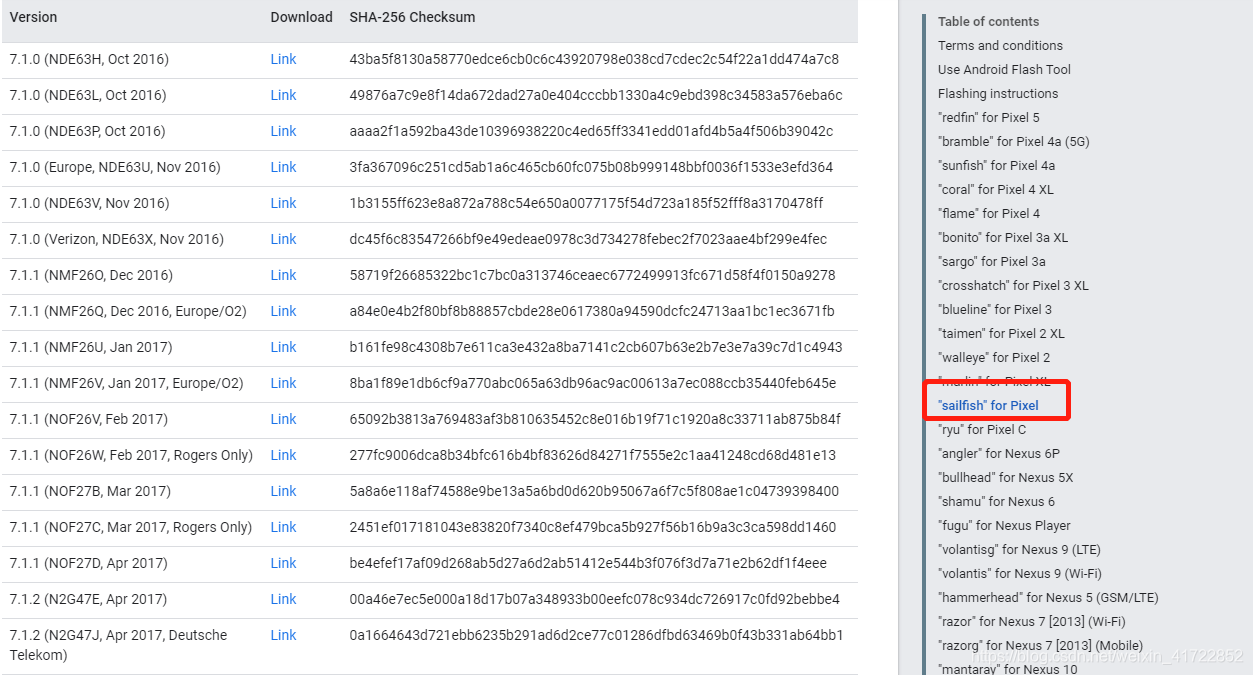
Task: Open download Link for 7.1.0 (NDE63H, Oct 2016)
Action: [283, 59]
